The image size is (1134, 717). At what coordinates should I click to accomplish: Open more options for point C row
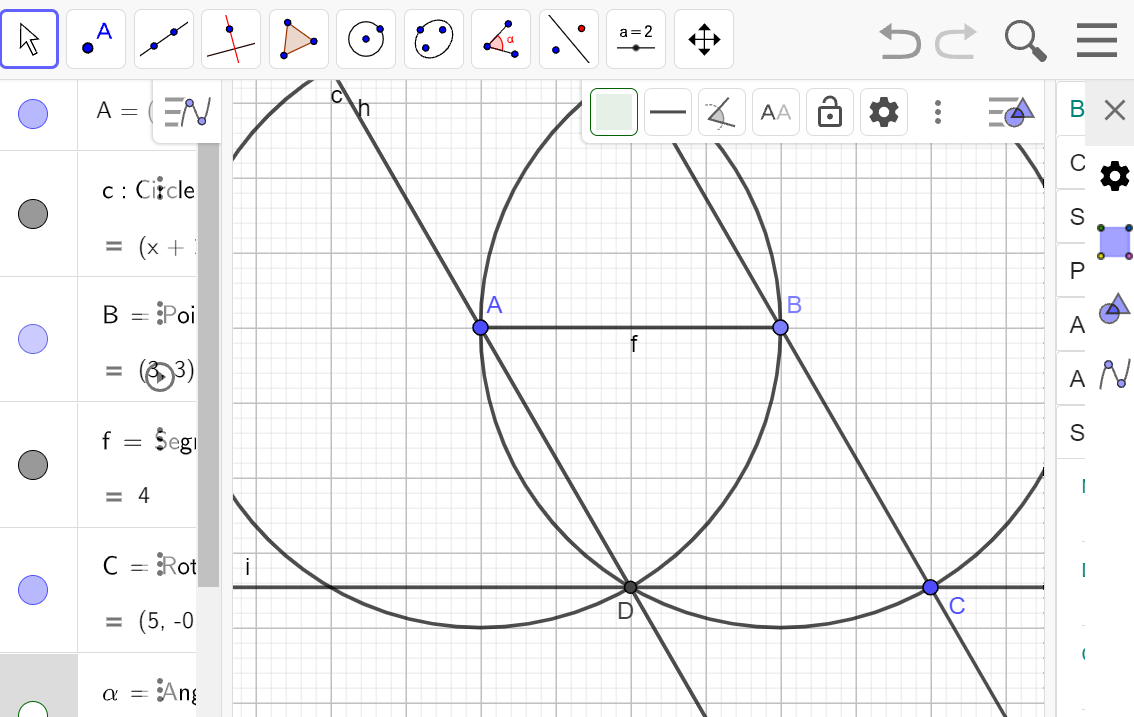click(160, 564)
